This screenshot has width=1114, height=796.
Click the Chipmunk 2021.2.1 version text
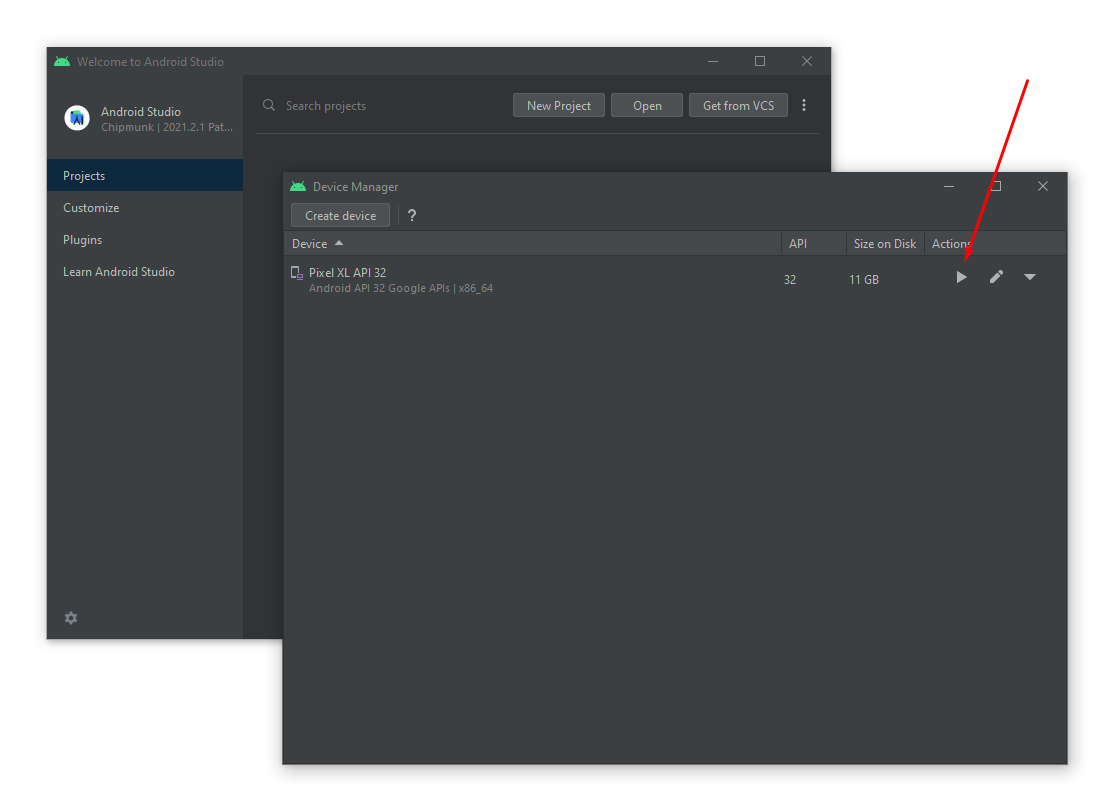(167, 127)
